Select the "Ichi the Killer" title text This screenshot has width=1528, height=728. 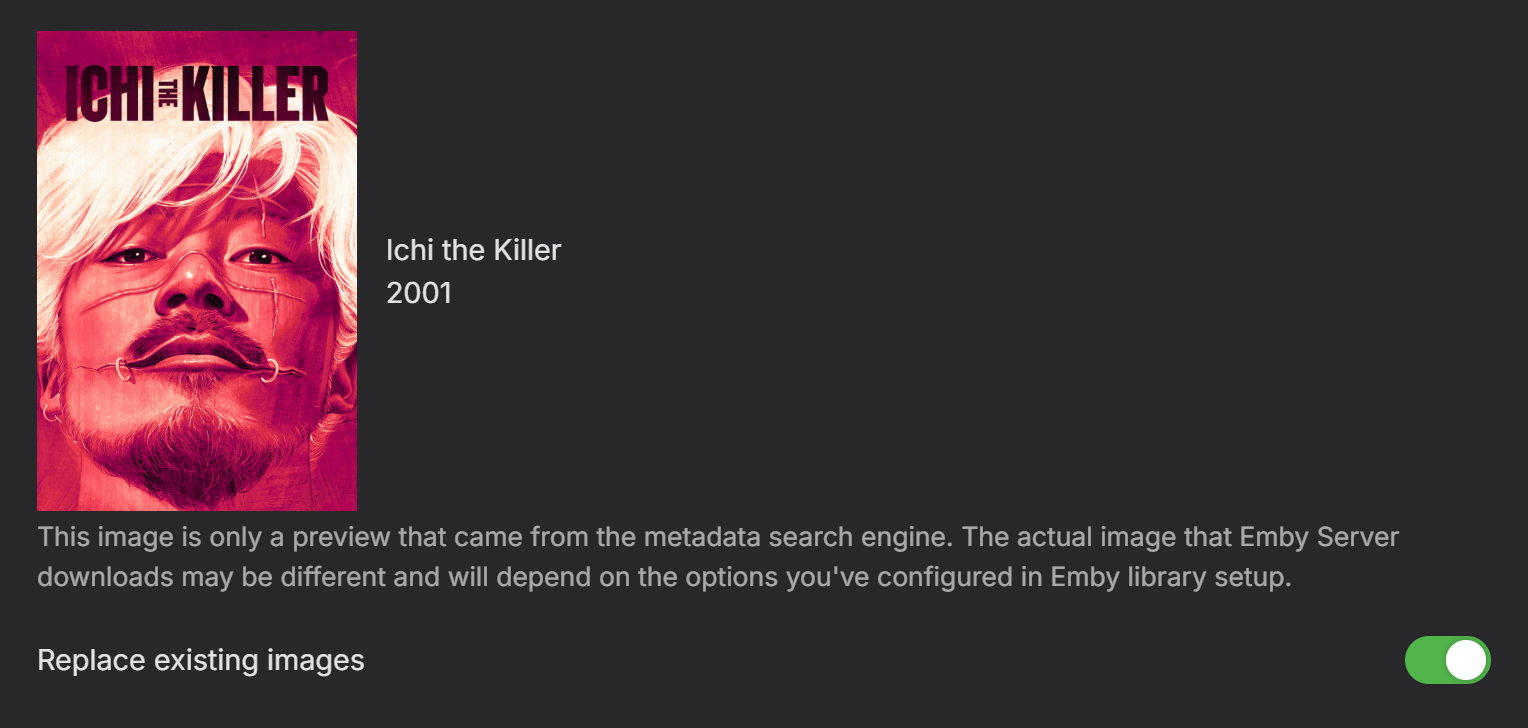coord(473,250)
